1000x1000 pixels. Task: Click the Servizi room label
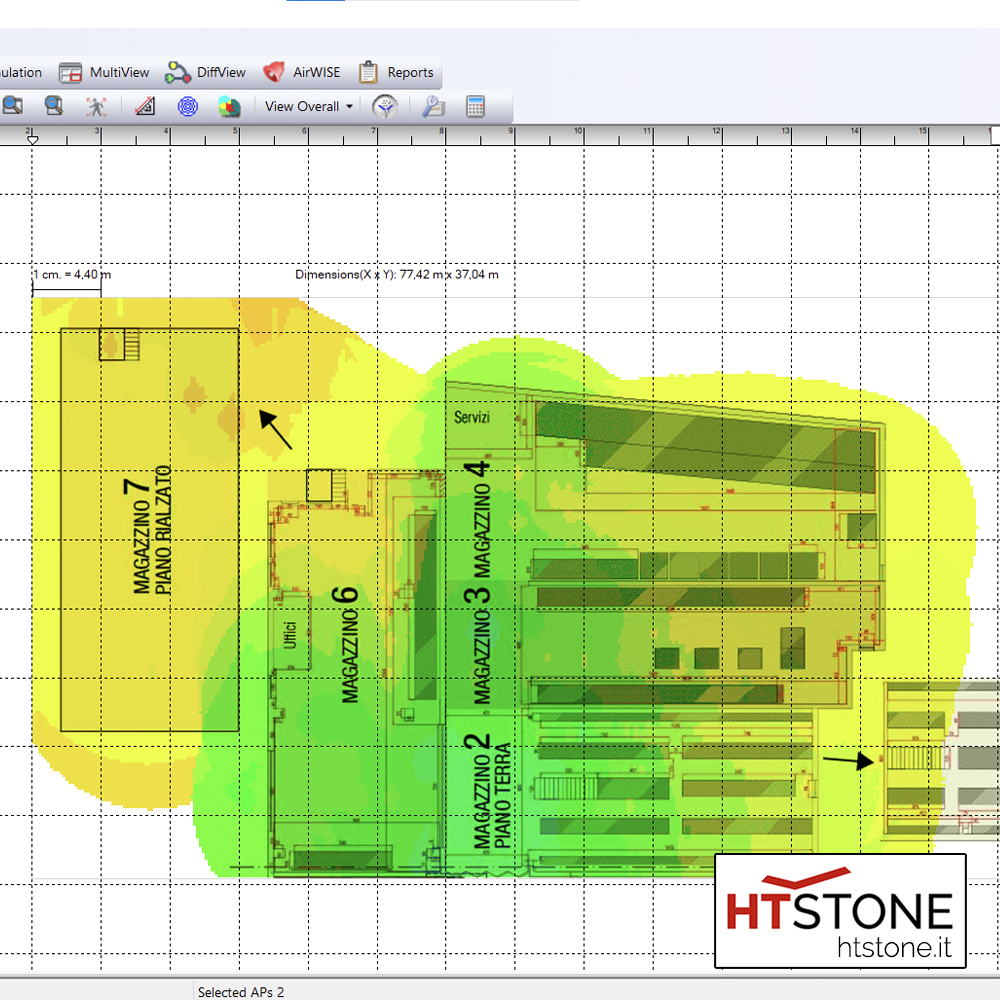click(472, 417)
